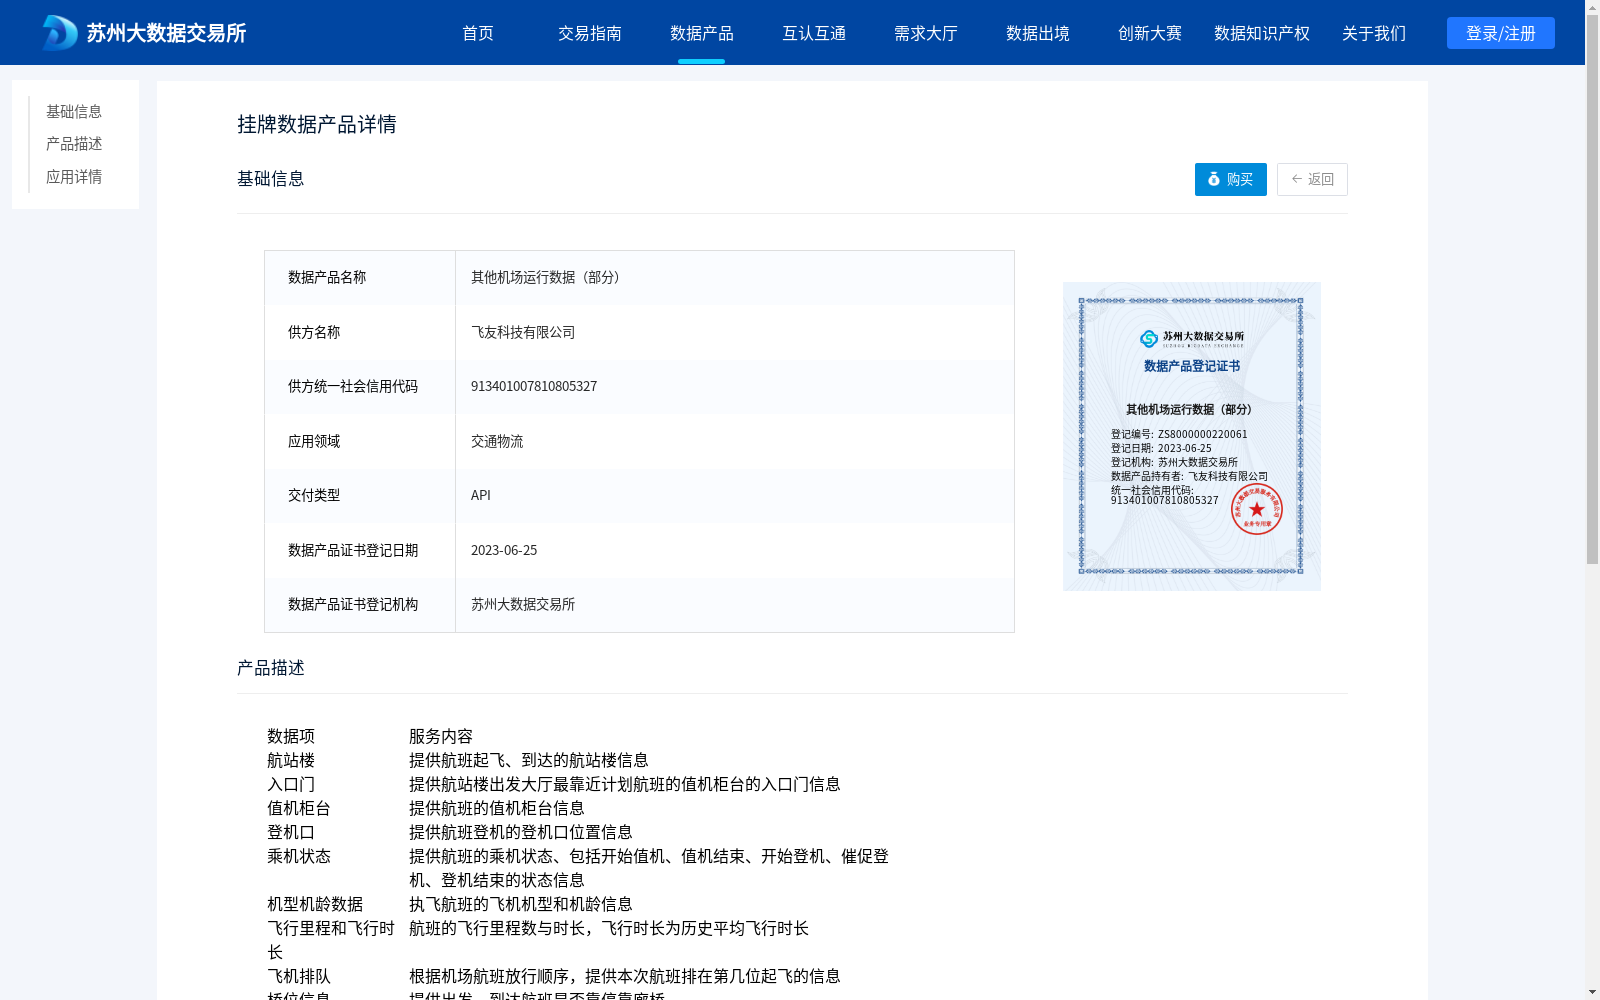This screenshot has height=1000, width=1600.
Task: Click the 挂牌数据产品详情 page title
Action: [x=317, y=124]
